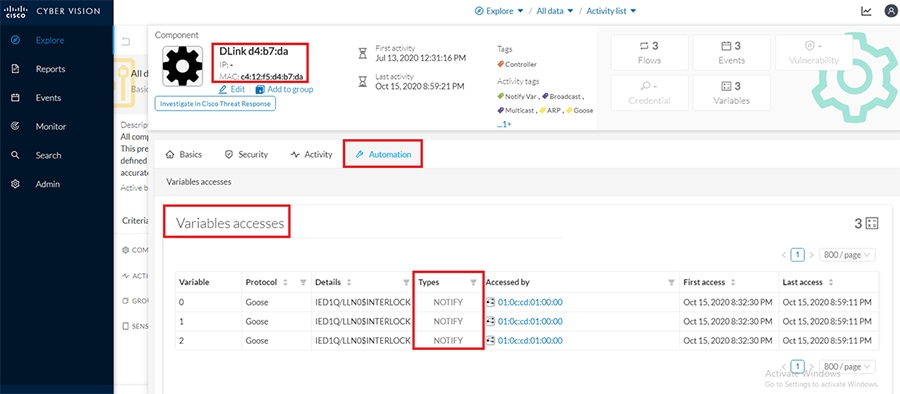Select the Automation tab
The height and width of the screenshot is (394, 900).
coord(383,154)
